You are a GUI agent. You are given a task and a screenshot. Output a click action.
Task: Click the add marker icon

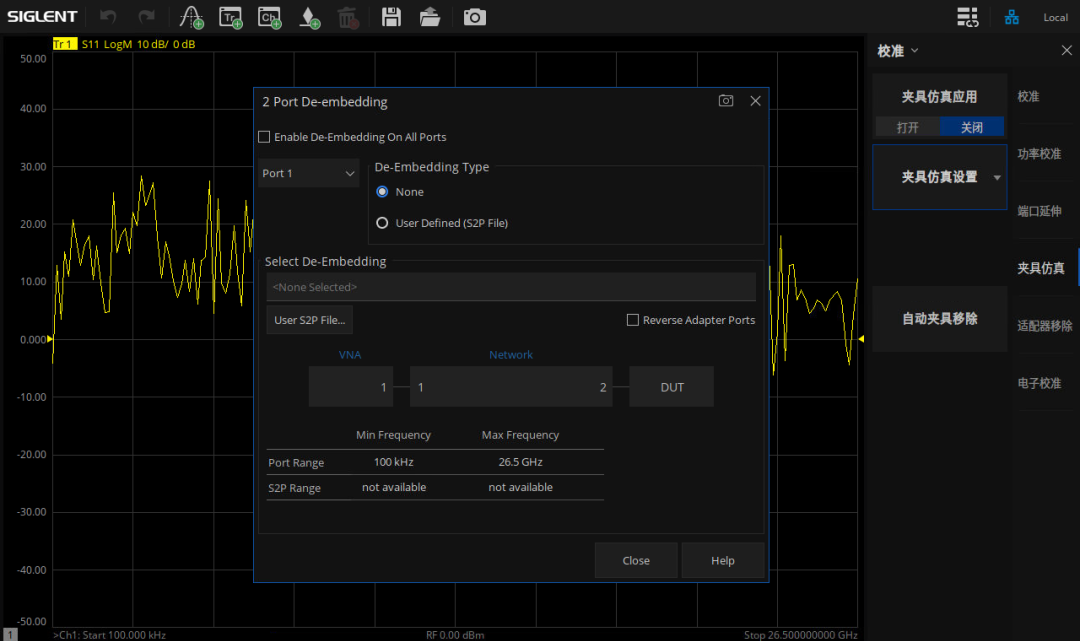click(310, 17)
